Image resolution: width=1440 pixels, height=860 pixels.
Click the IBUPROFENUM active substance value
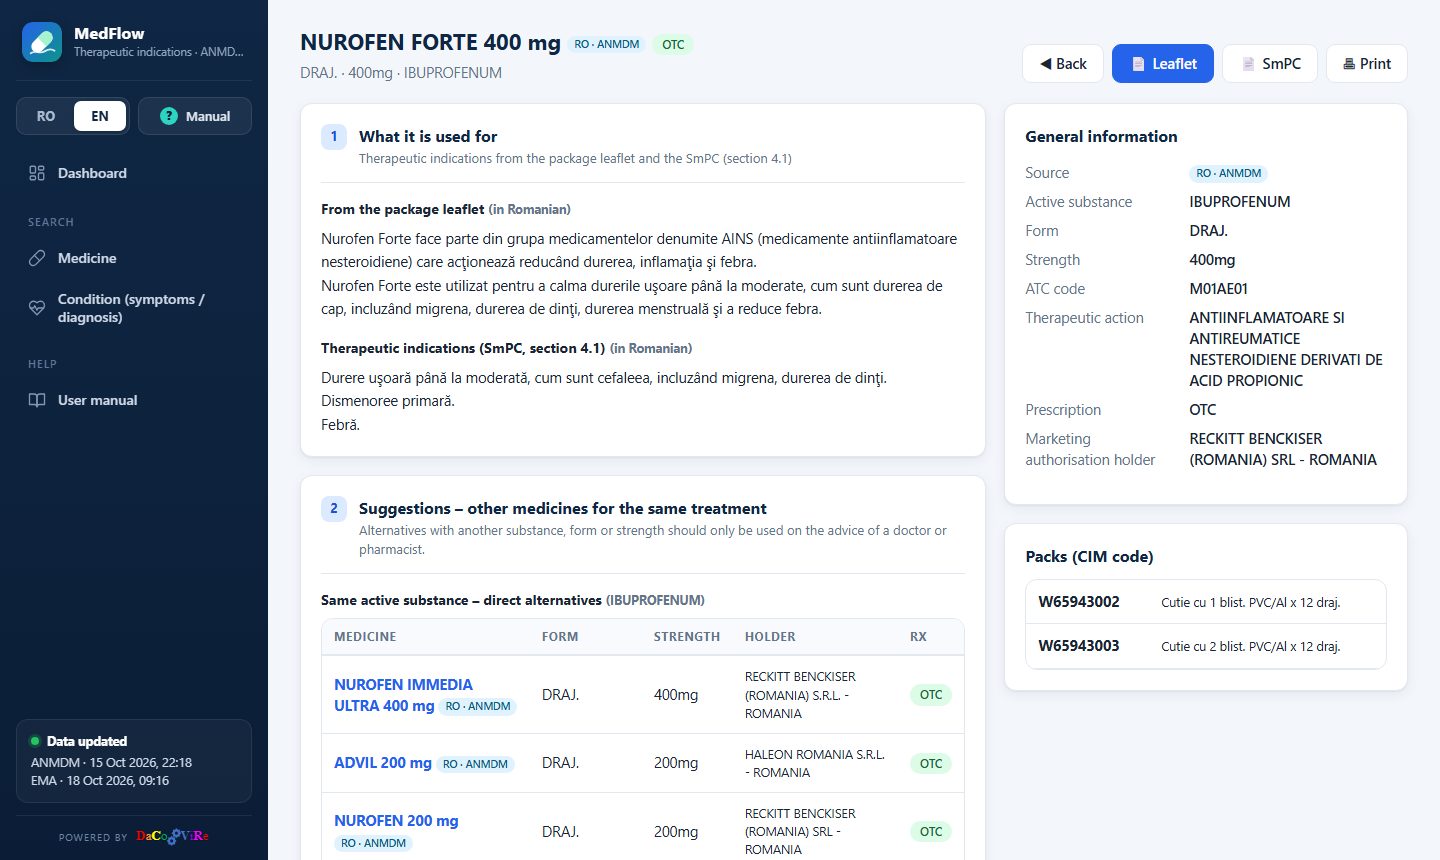[x=1240, y=202]
